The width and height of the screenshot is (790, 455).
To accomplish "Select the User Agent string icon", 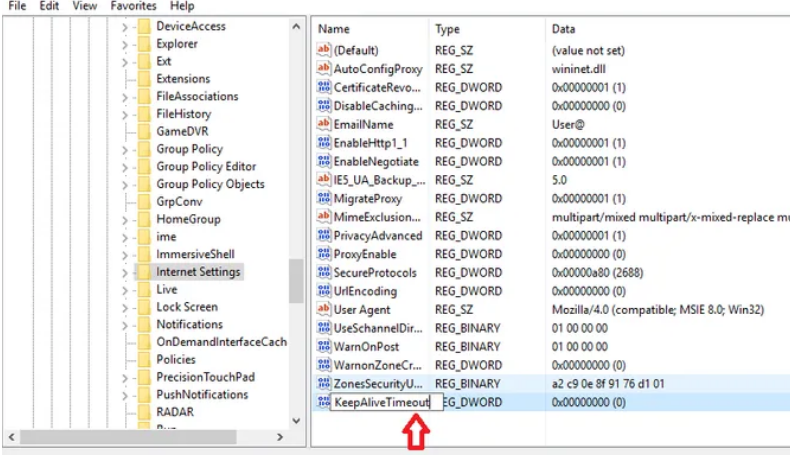I will [323, 309].
